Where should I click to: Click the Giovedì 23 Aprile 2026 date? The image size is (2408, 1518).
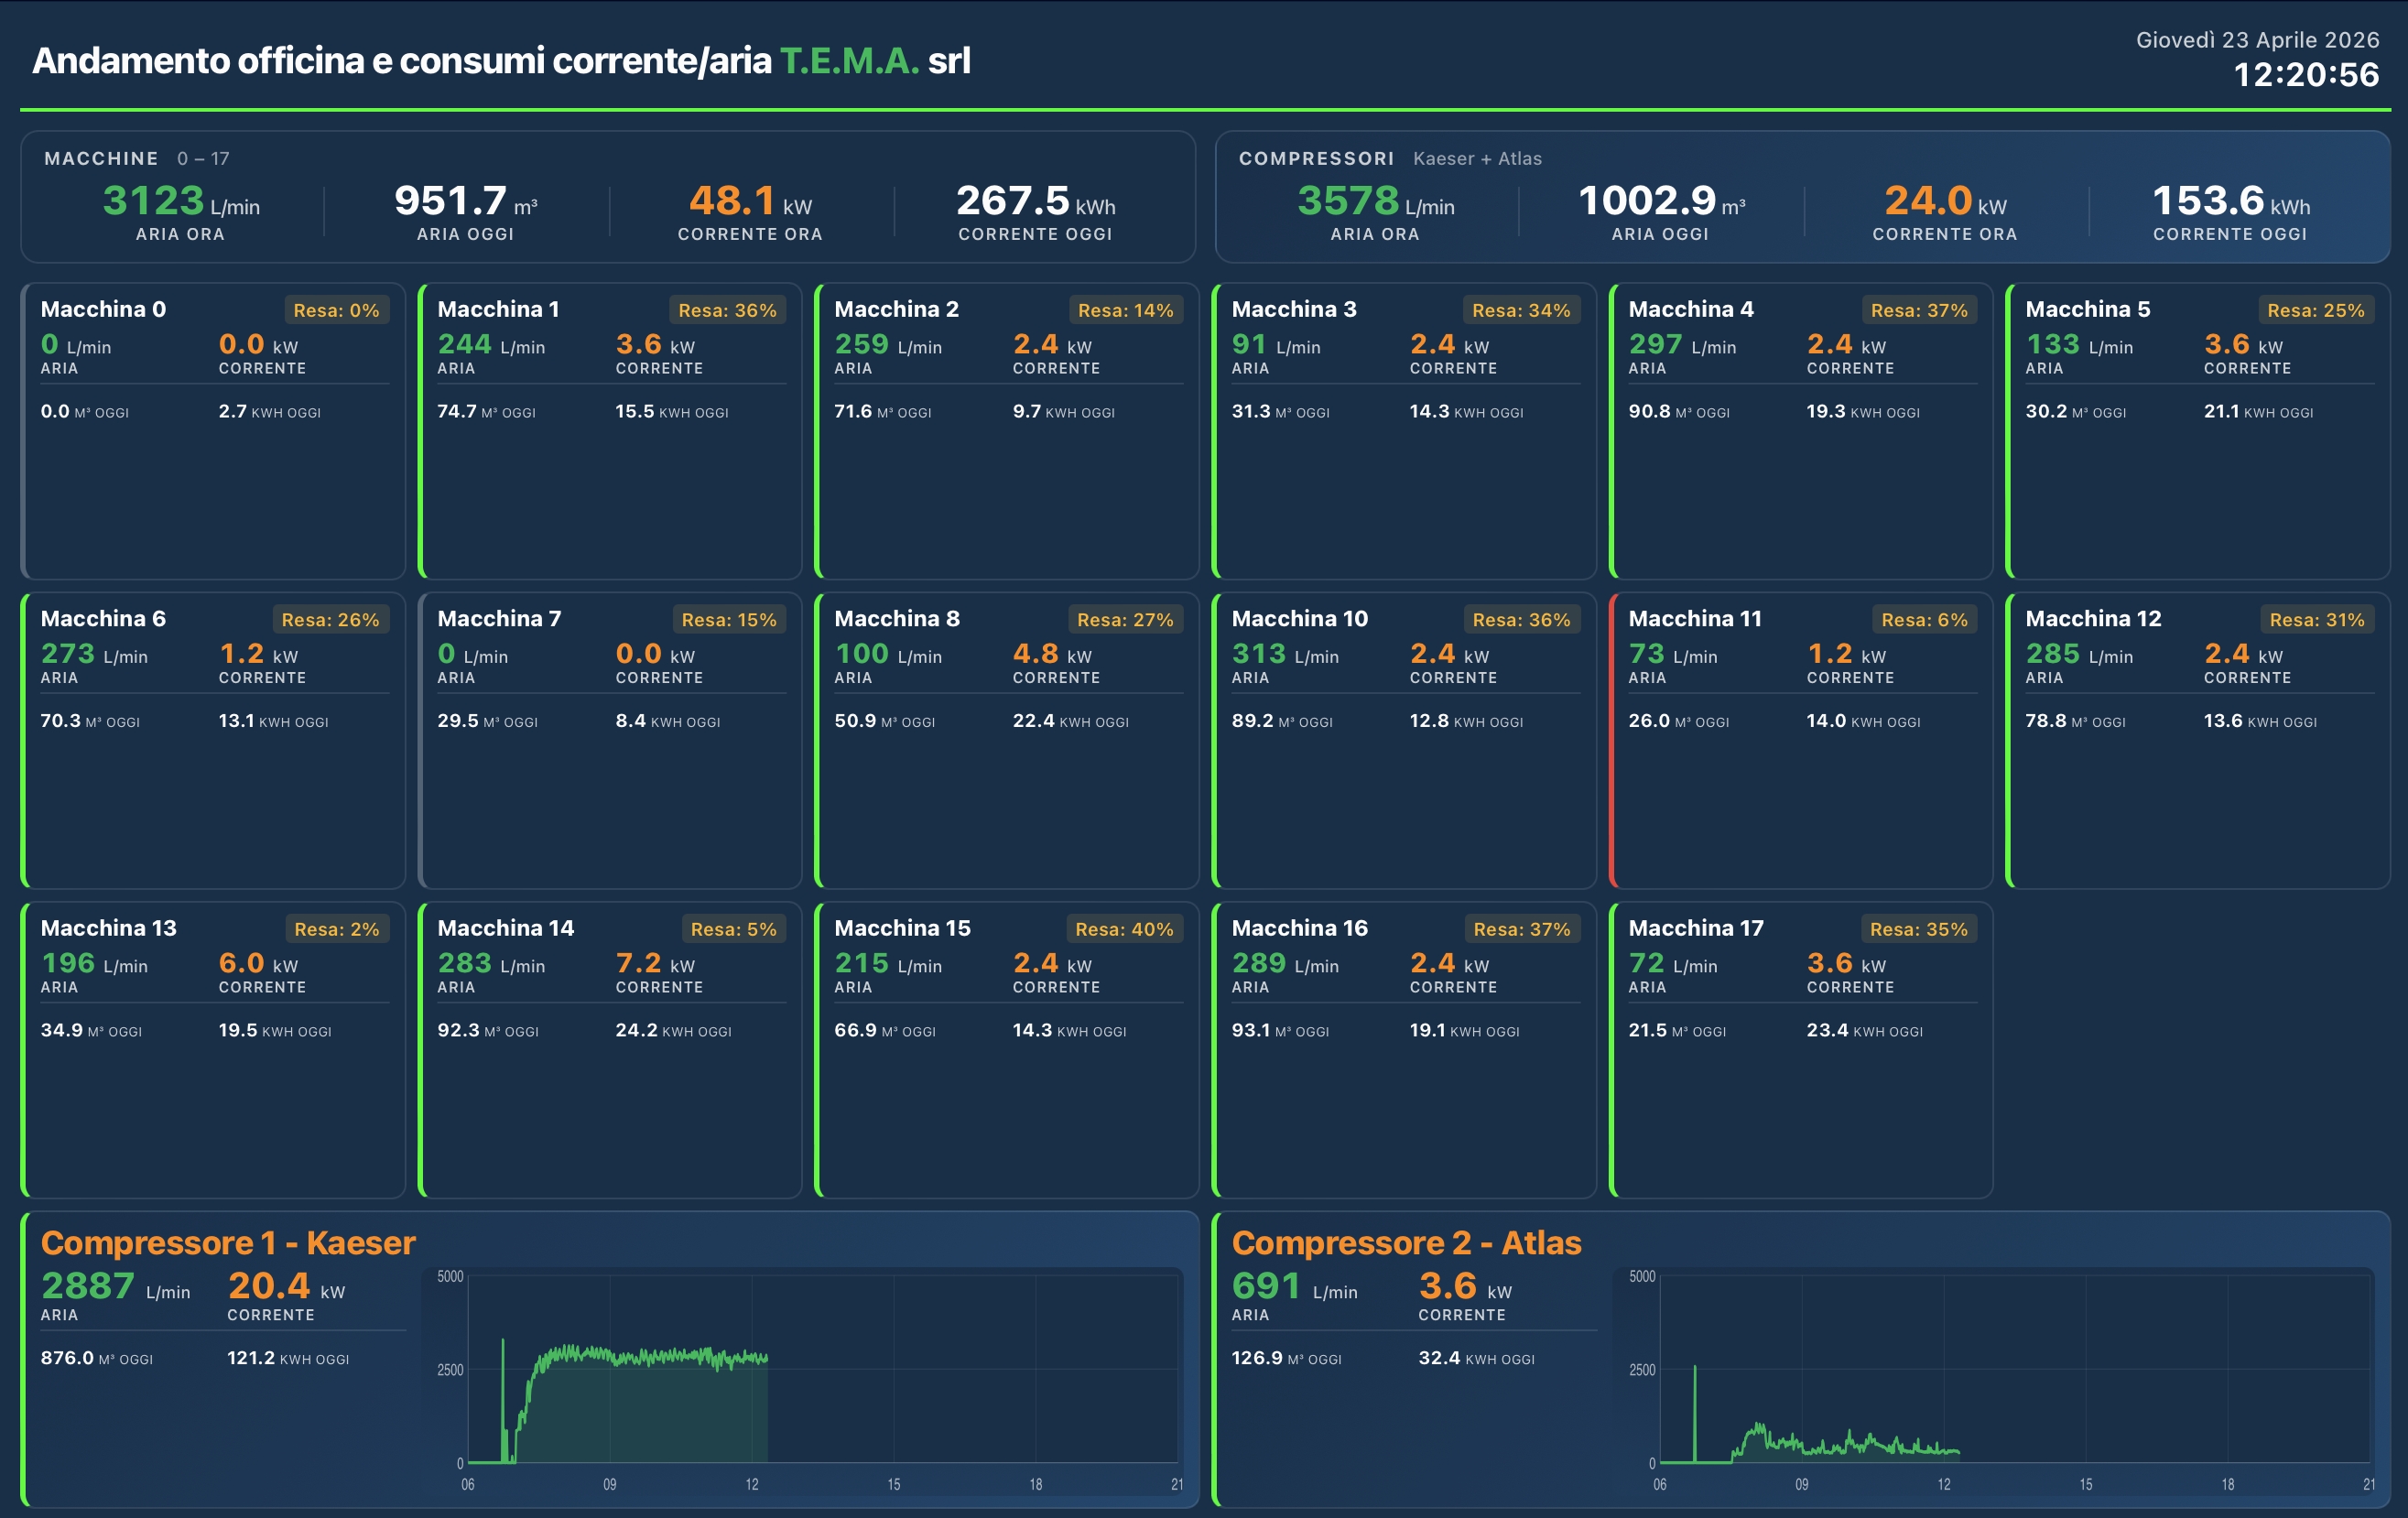[x=2256, y=40]
